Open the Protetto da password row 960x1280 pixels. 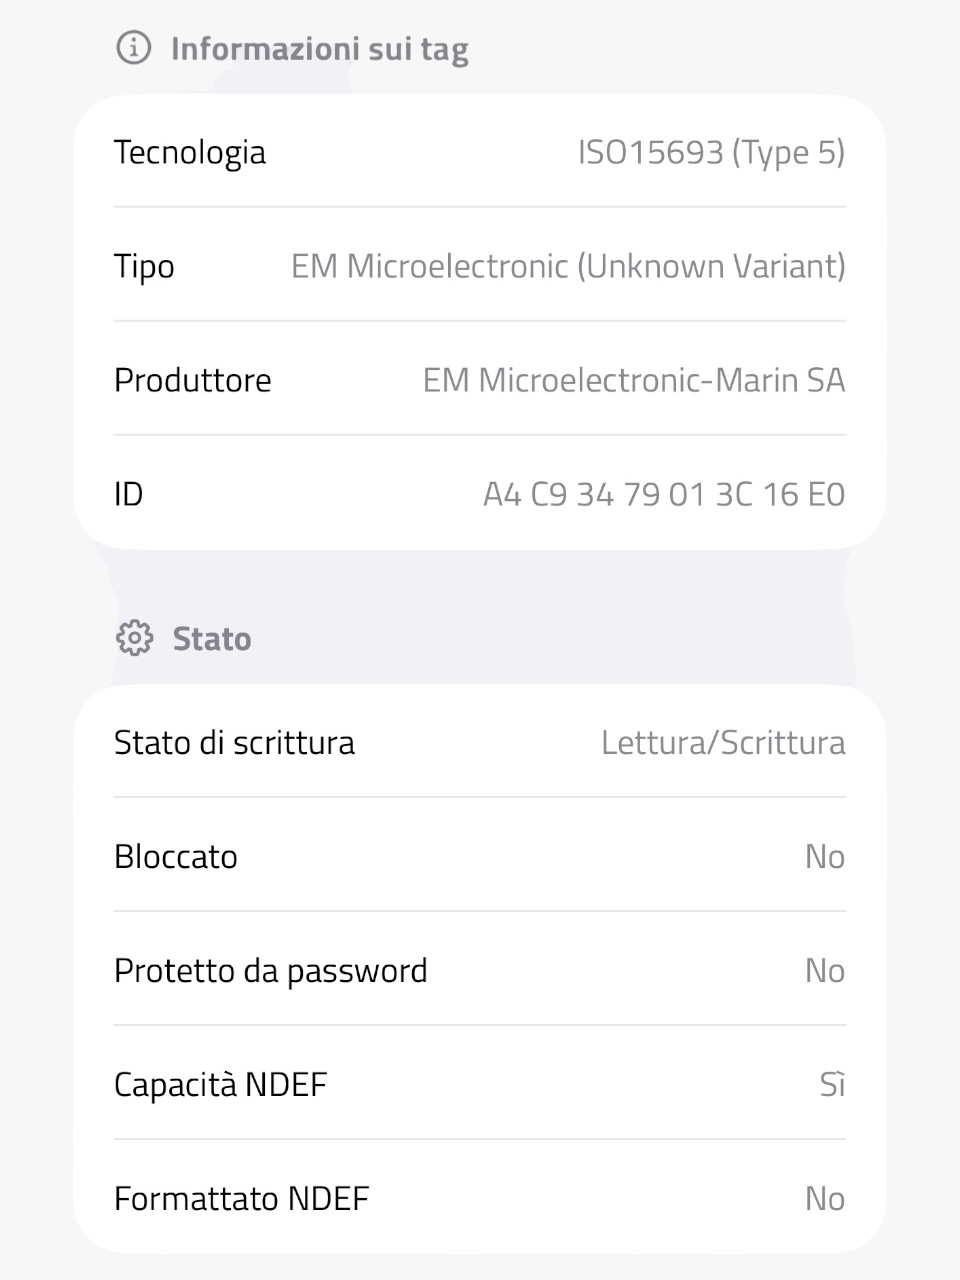480,970
